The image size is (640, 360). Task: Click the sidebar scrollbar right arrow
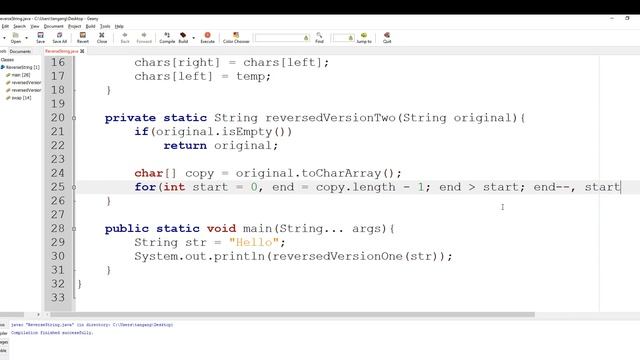[38, 315]
